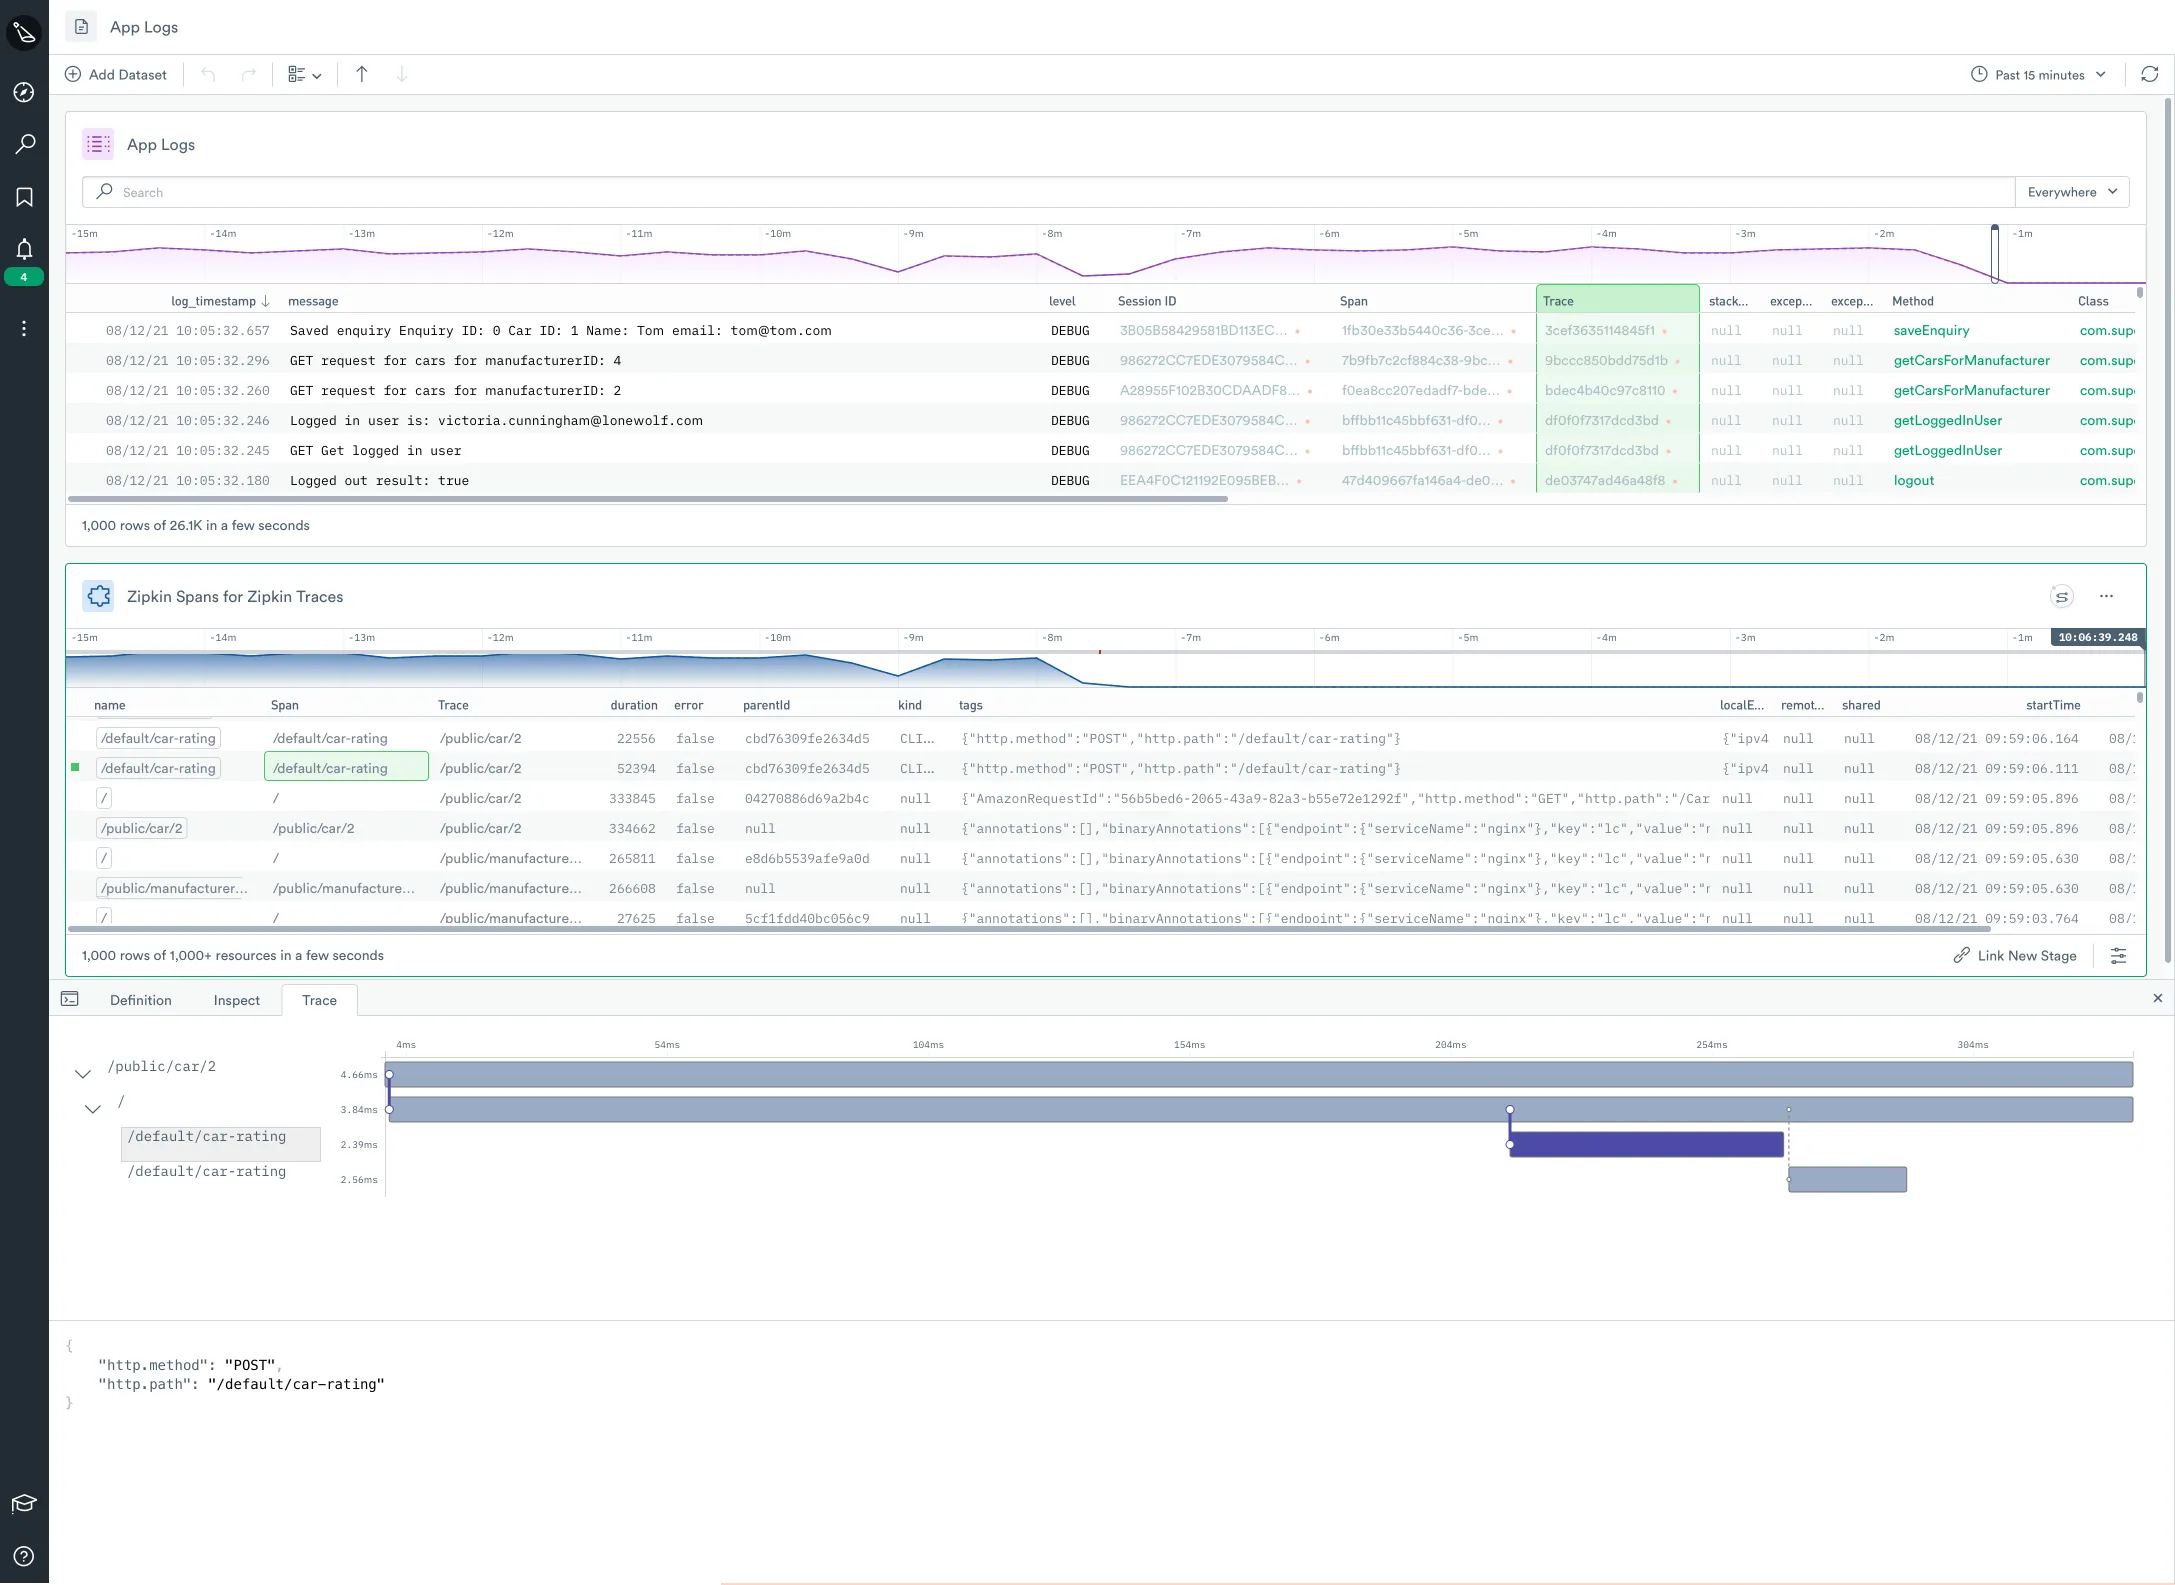The width and height of the screenshot is (2175, 1585).
Task: Click into the App Logs search field
Action: point(1048,192)
